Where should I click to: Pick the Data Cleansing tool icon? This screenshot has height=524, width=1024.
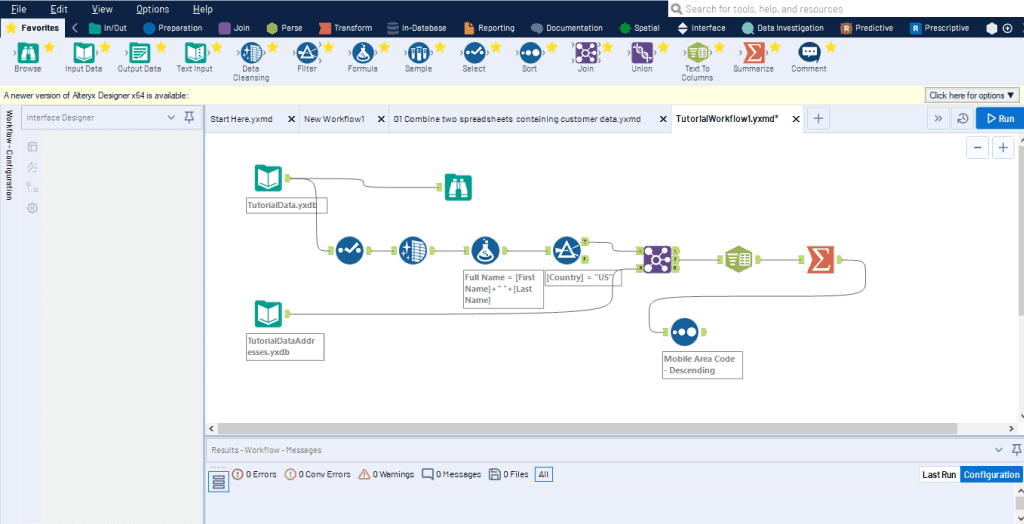point(251,54)
